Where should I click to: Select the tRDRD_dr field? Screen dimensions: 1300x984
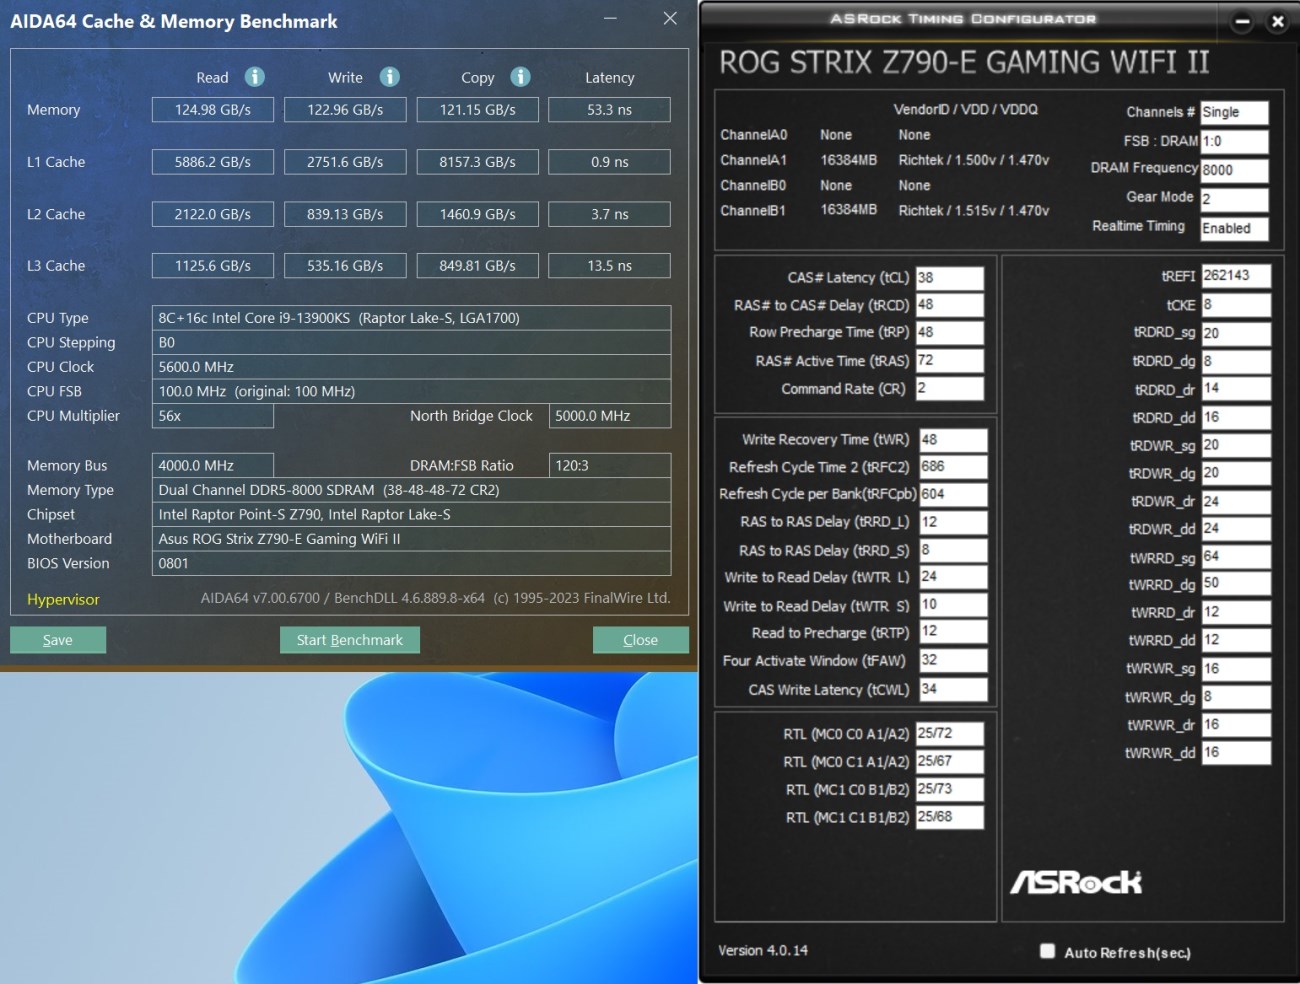(x=1236, y=389)
